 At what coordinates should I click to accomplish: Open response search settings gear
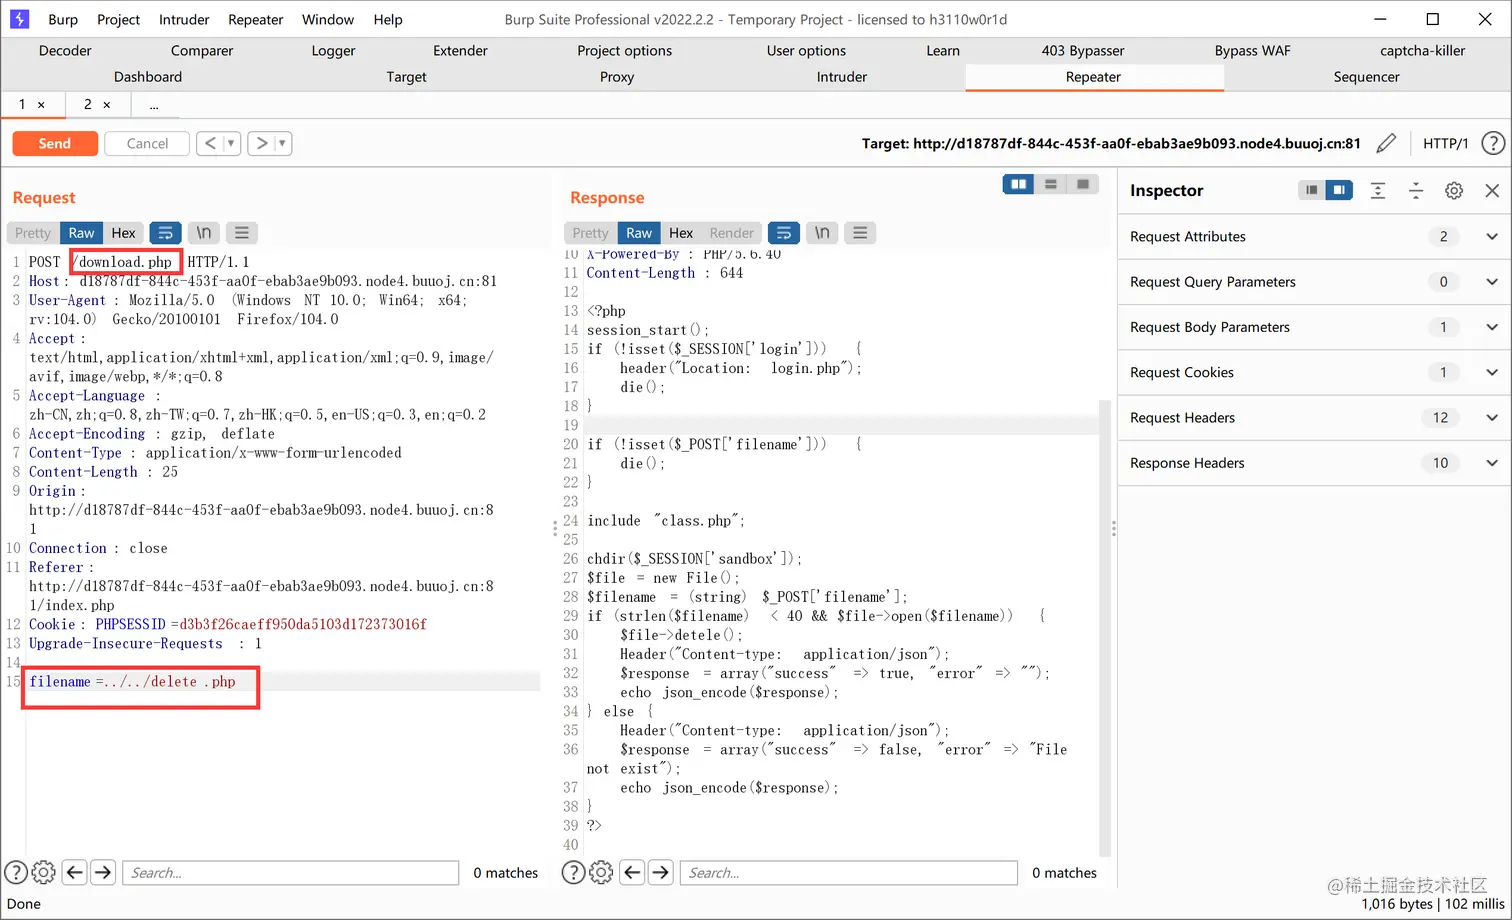coord(601,872)
